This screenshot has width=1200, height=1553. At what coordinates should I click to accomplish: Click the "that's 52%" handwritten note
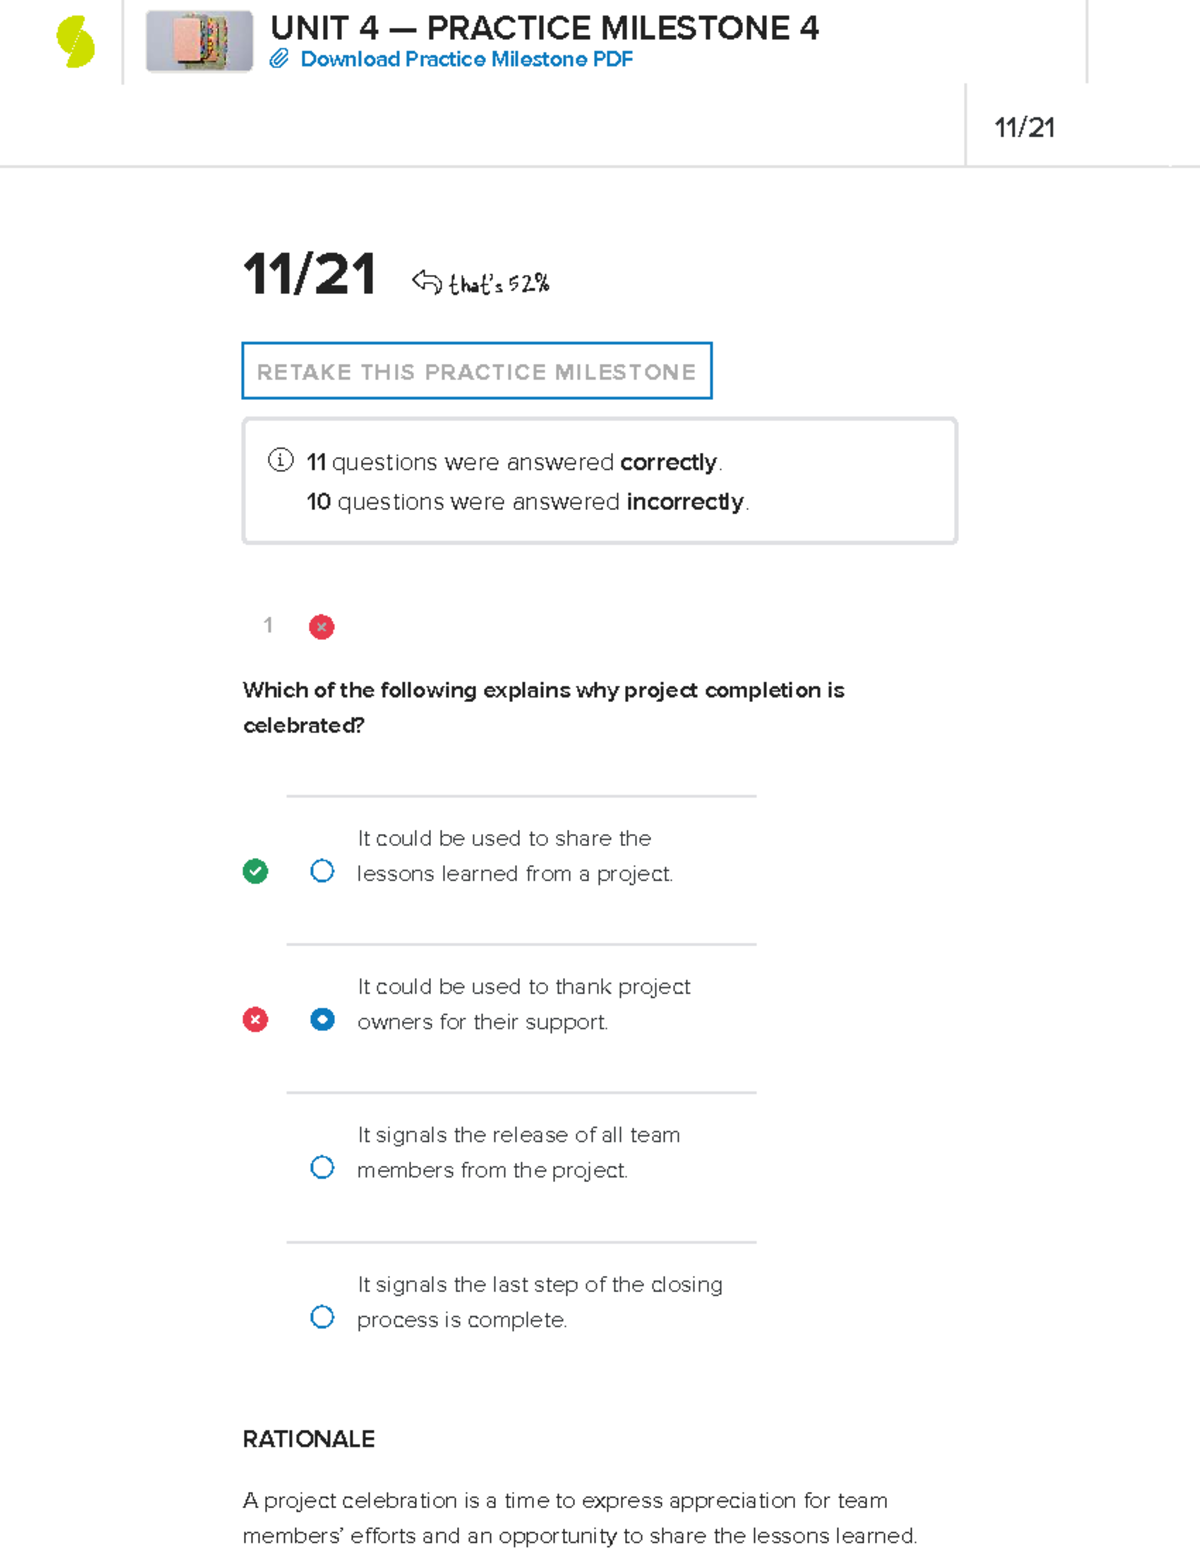499,284
